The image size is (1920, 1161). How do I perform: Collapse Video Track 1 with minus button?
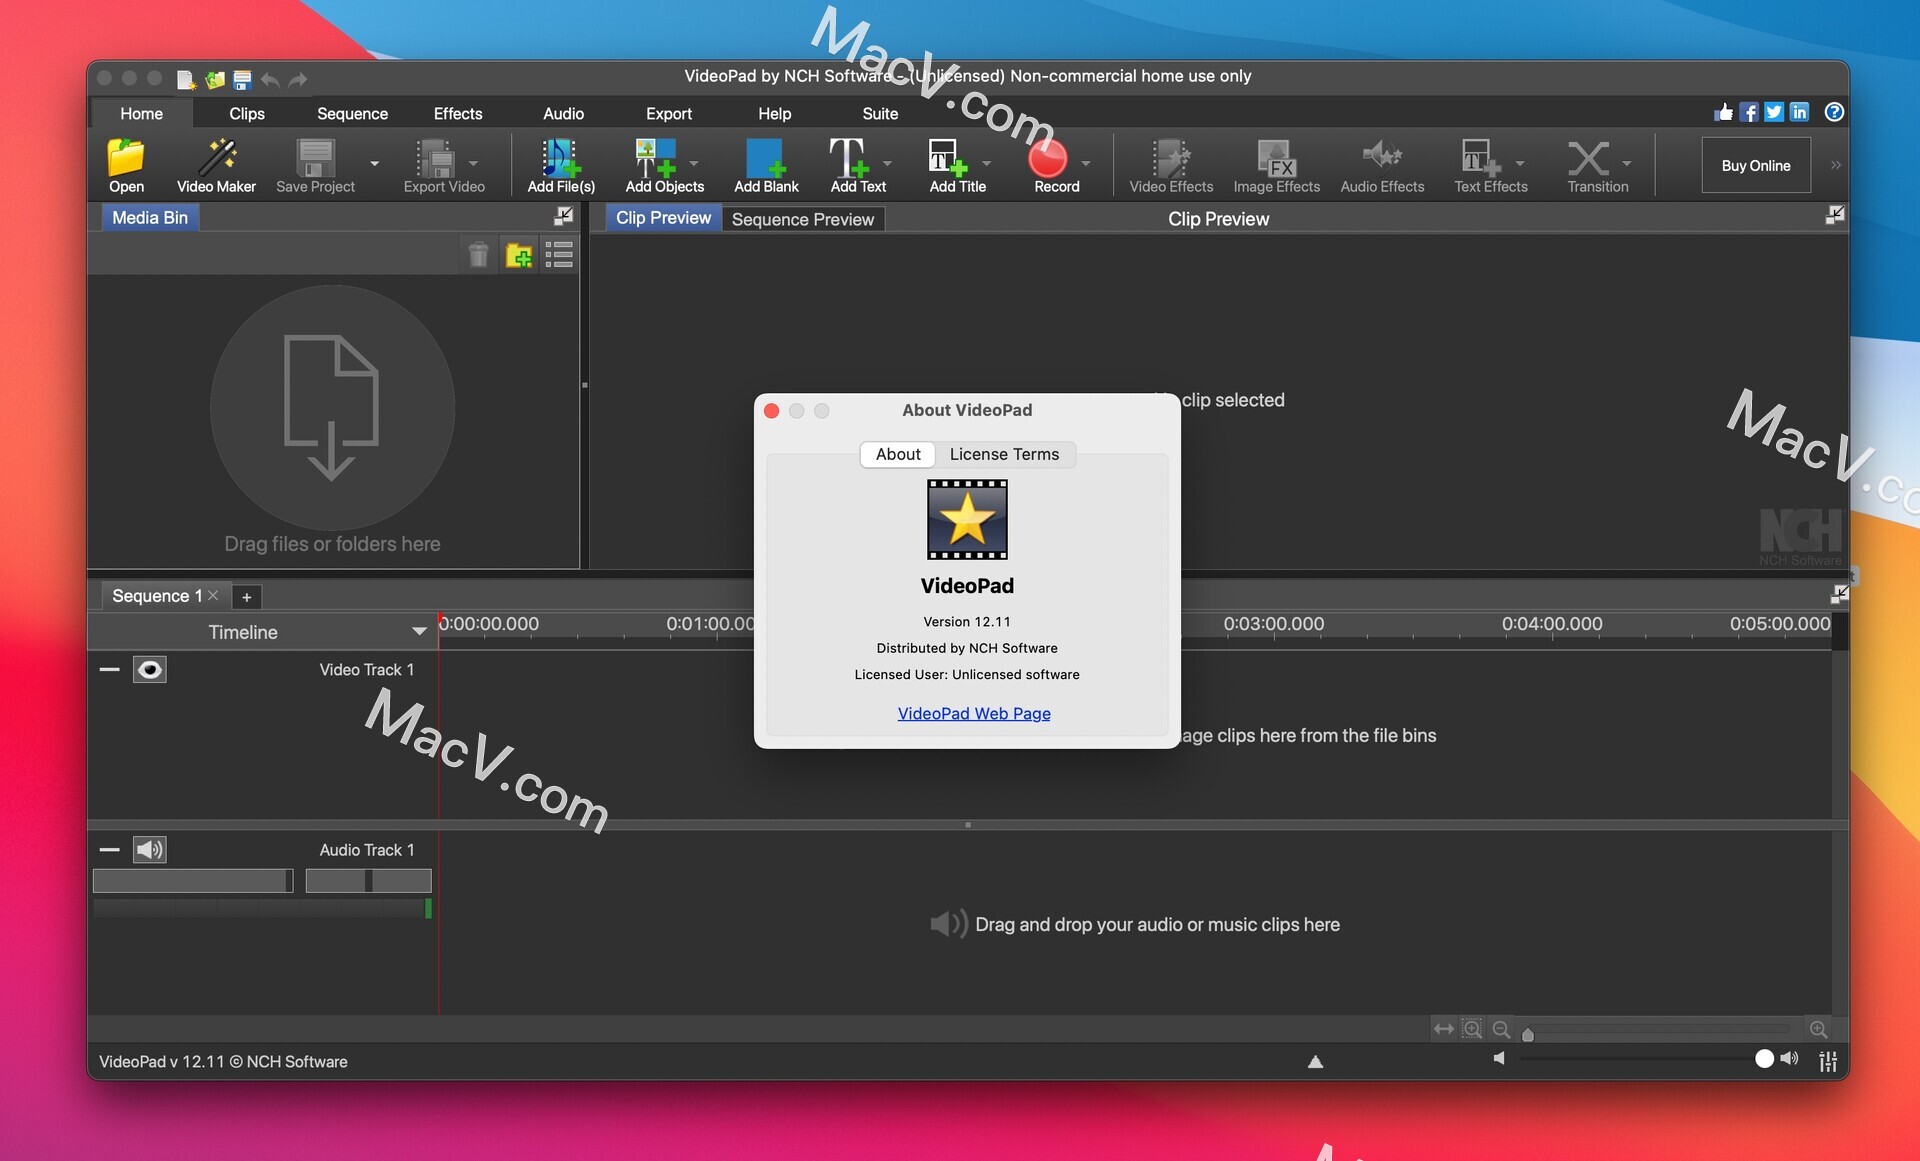(x=110, y=669)
